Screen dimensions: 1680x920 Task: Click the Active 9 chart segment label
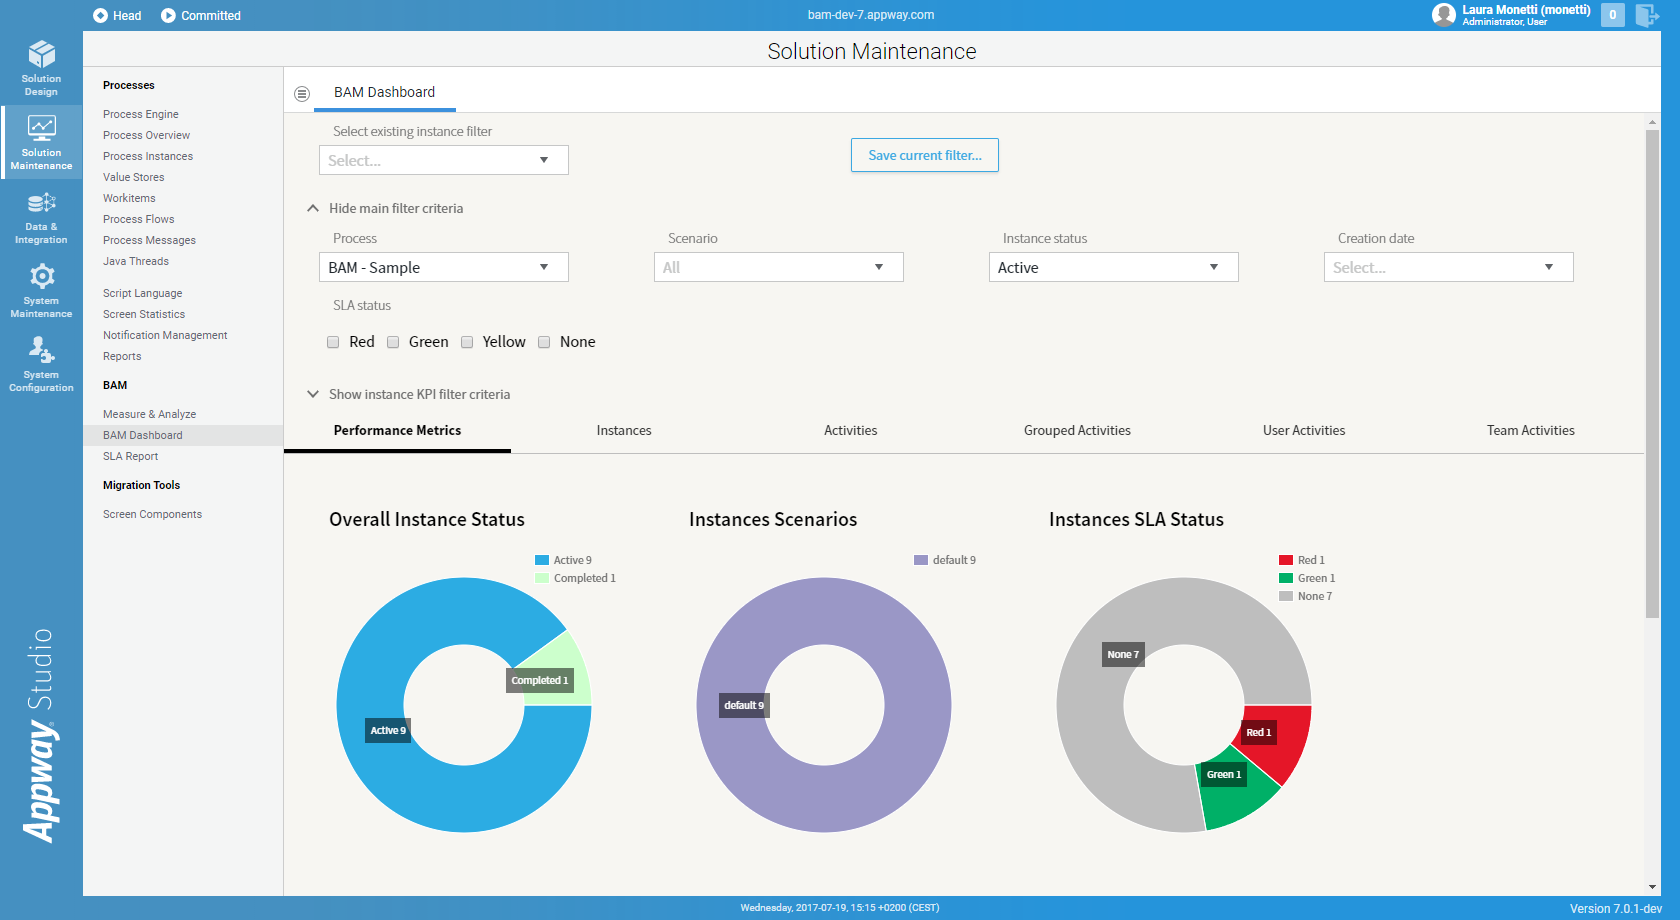point(388,730)
